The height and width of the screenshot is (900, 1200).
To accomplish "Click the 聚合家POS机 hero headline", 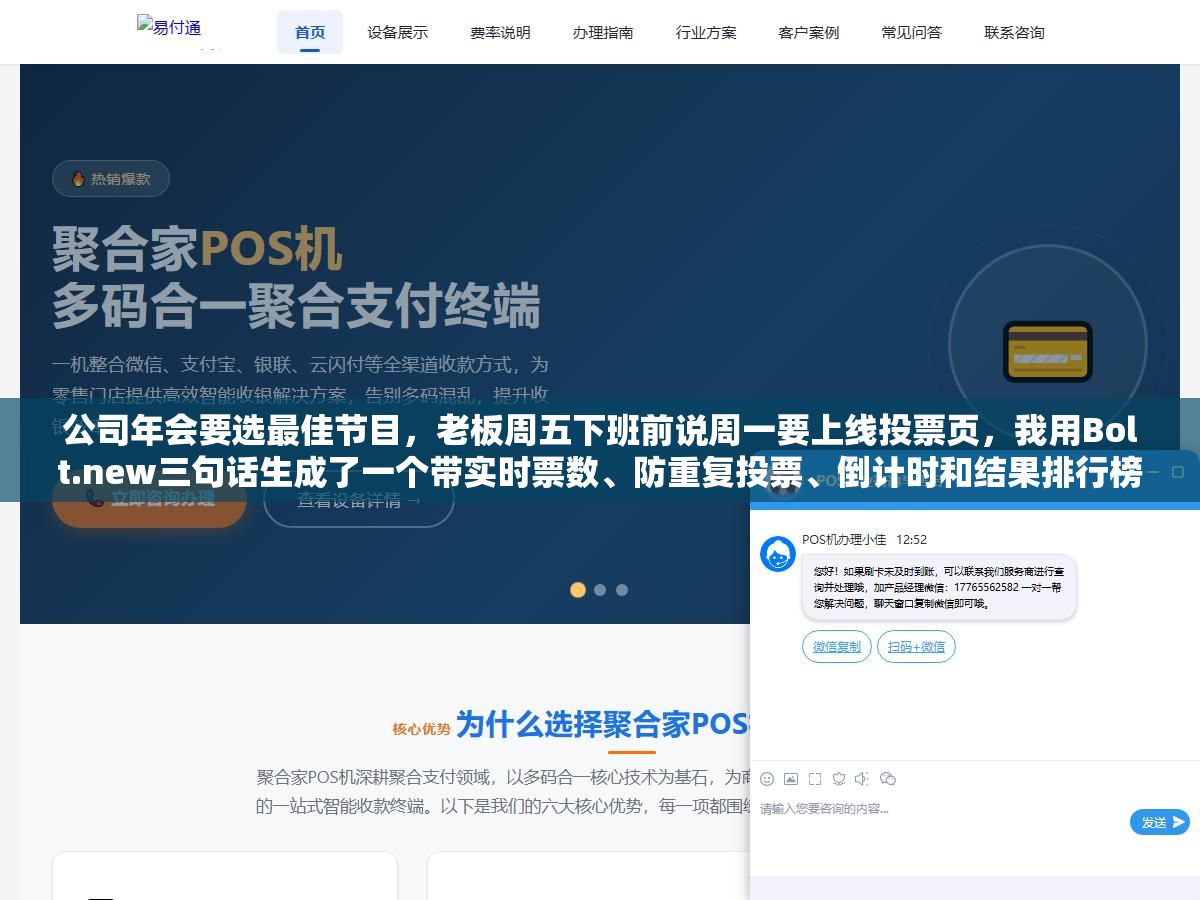I will click(197, 249).
